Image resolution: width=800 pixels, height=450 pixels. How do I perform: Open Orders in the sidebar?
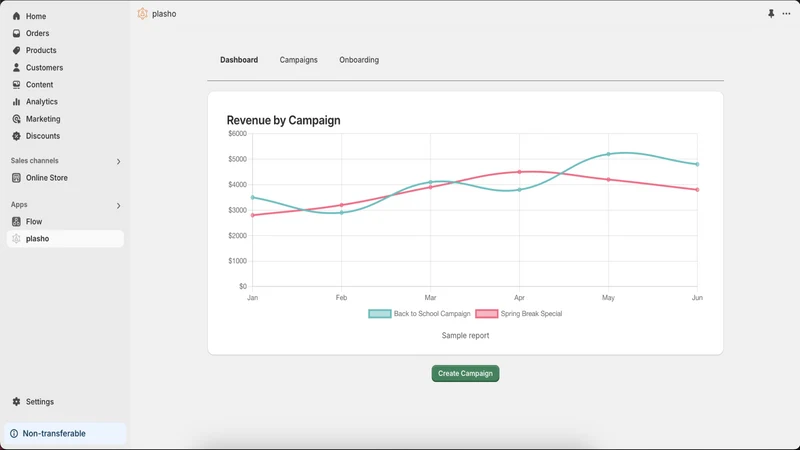point(38,33)
